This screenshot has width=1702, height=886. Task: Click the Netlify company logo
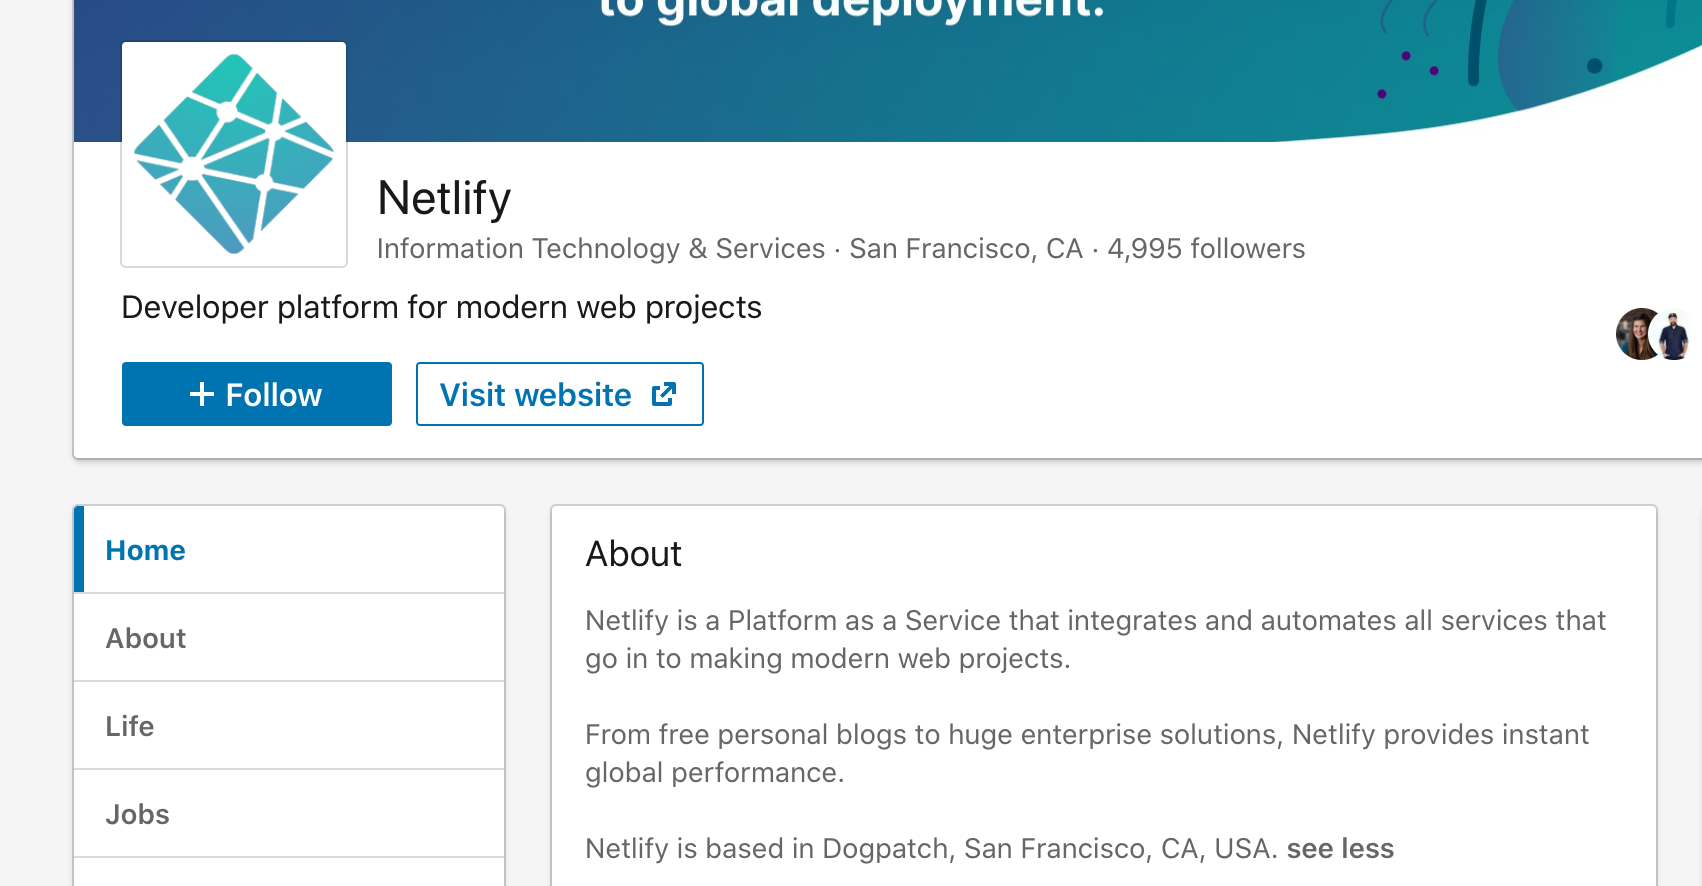coord(234,154)
